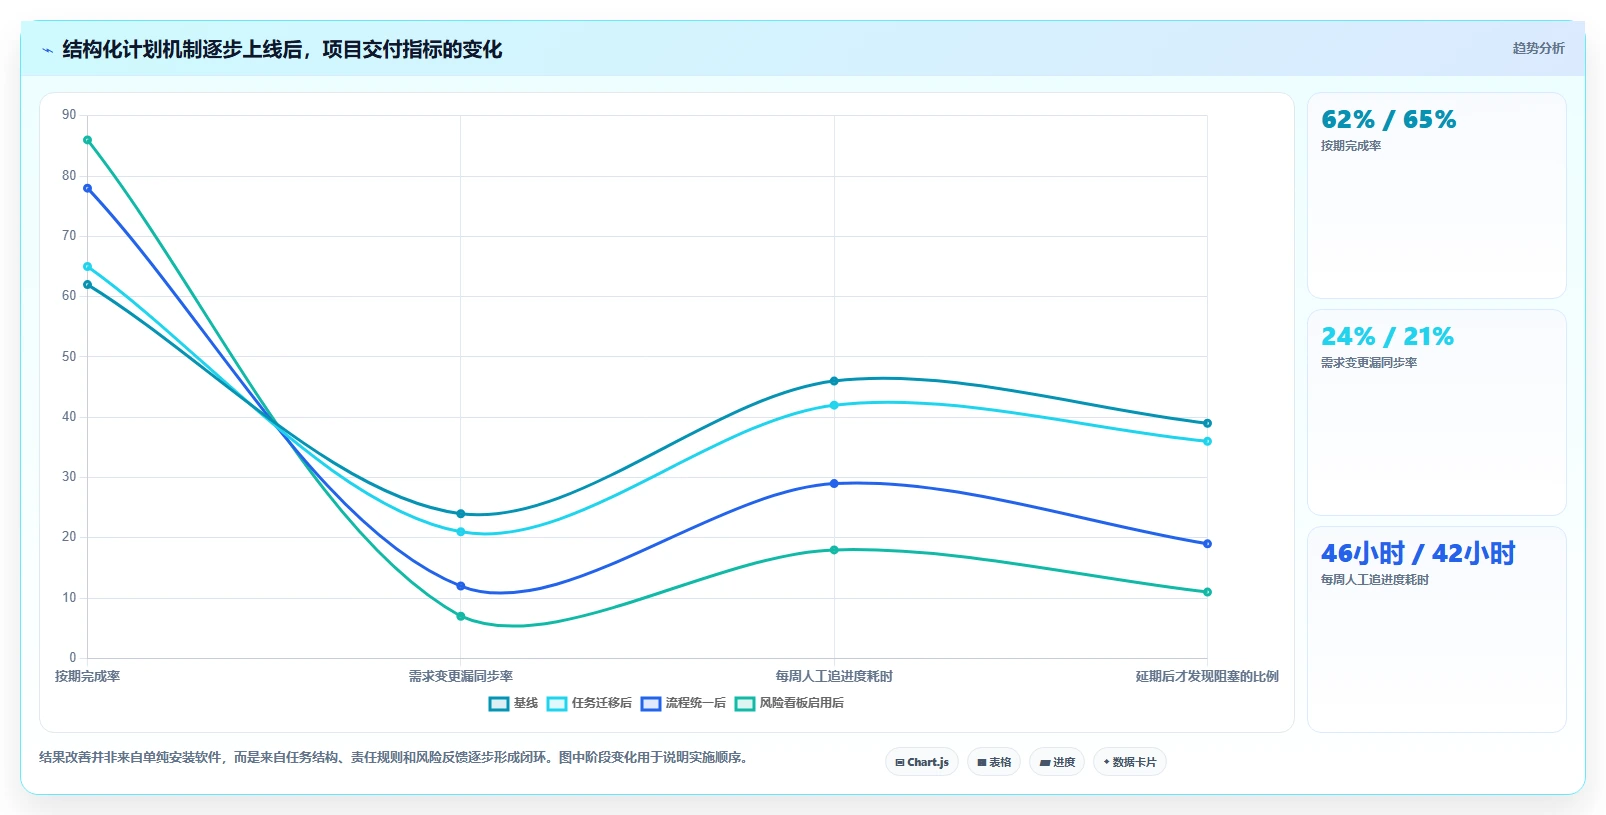
Task: Click the 基线 point at 延期后才发现阻塞的比例 (39)
Action: 1207,423
